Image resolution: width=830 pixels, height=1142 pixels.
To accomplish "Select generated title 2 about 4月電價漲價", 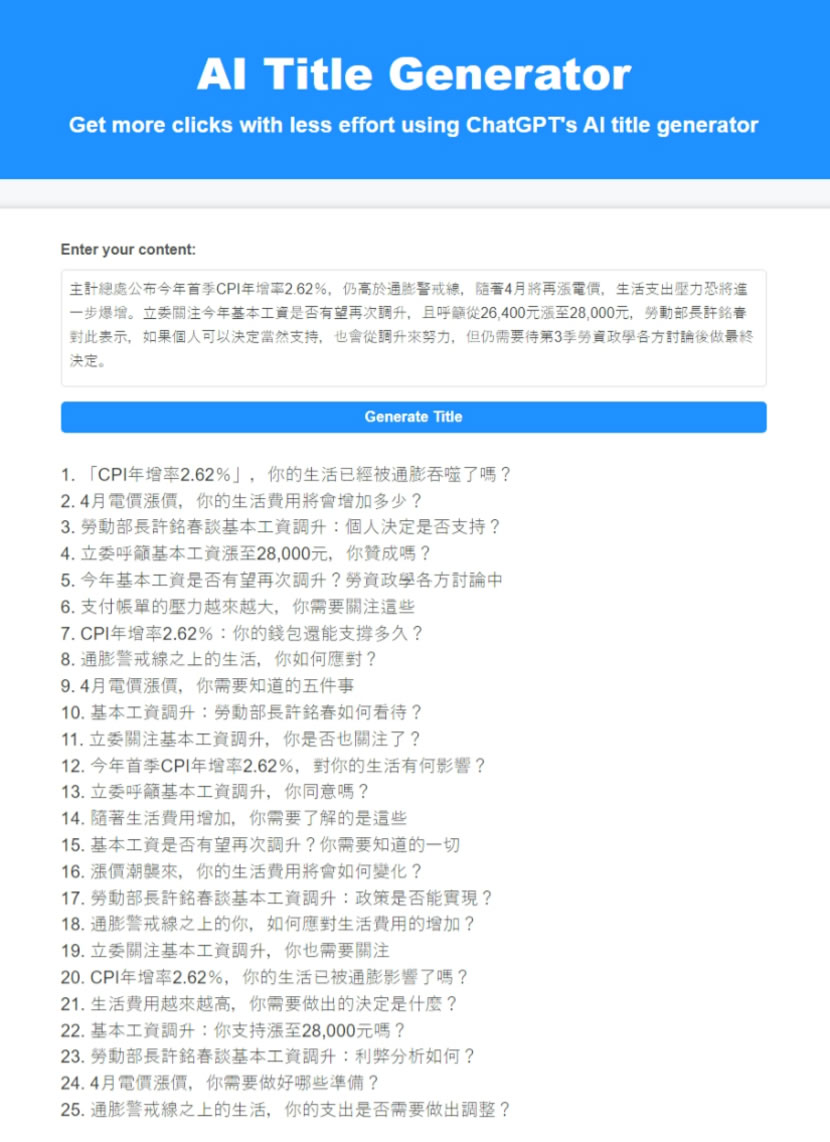I will 241,501.
